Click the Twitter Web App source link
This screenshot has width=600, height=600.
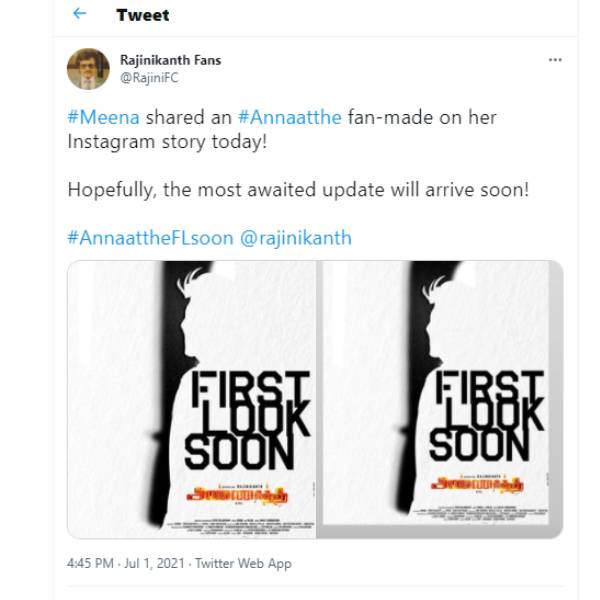tap(243, 563)
